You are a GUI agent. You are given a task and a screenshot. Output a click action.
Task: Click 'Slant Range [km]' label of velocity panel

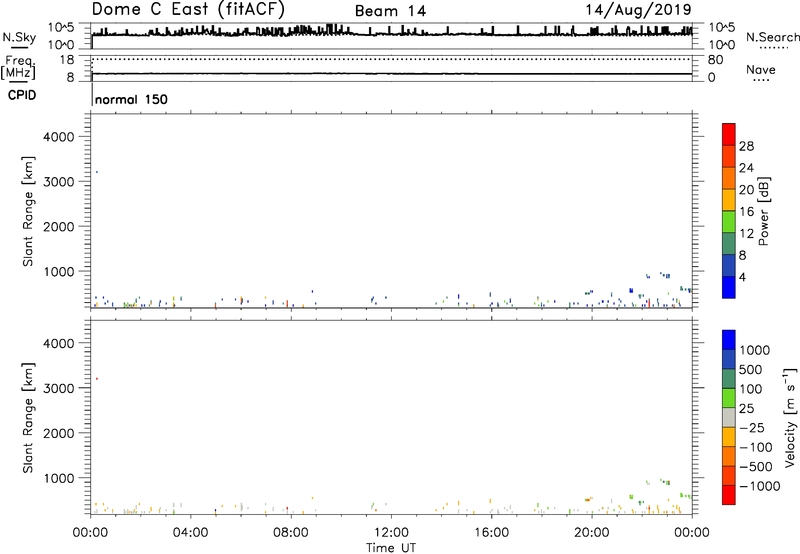28,418
